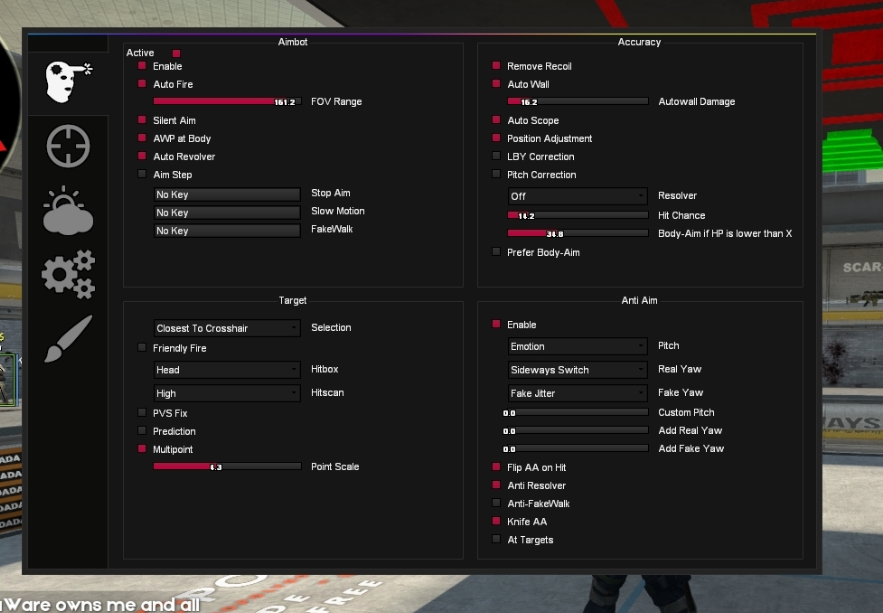
Task: Enable the Aimbot Enable checkbox
Action: click(141, 66)
